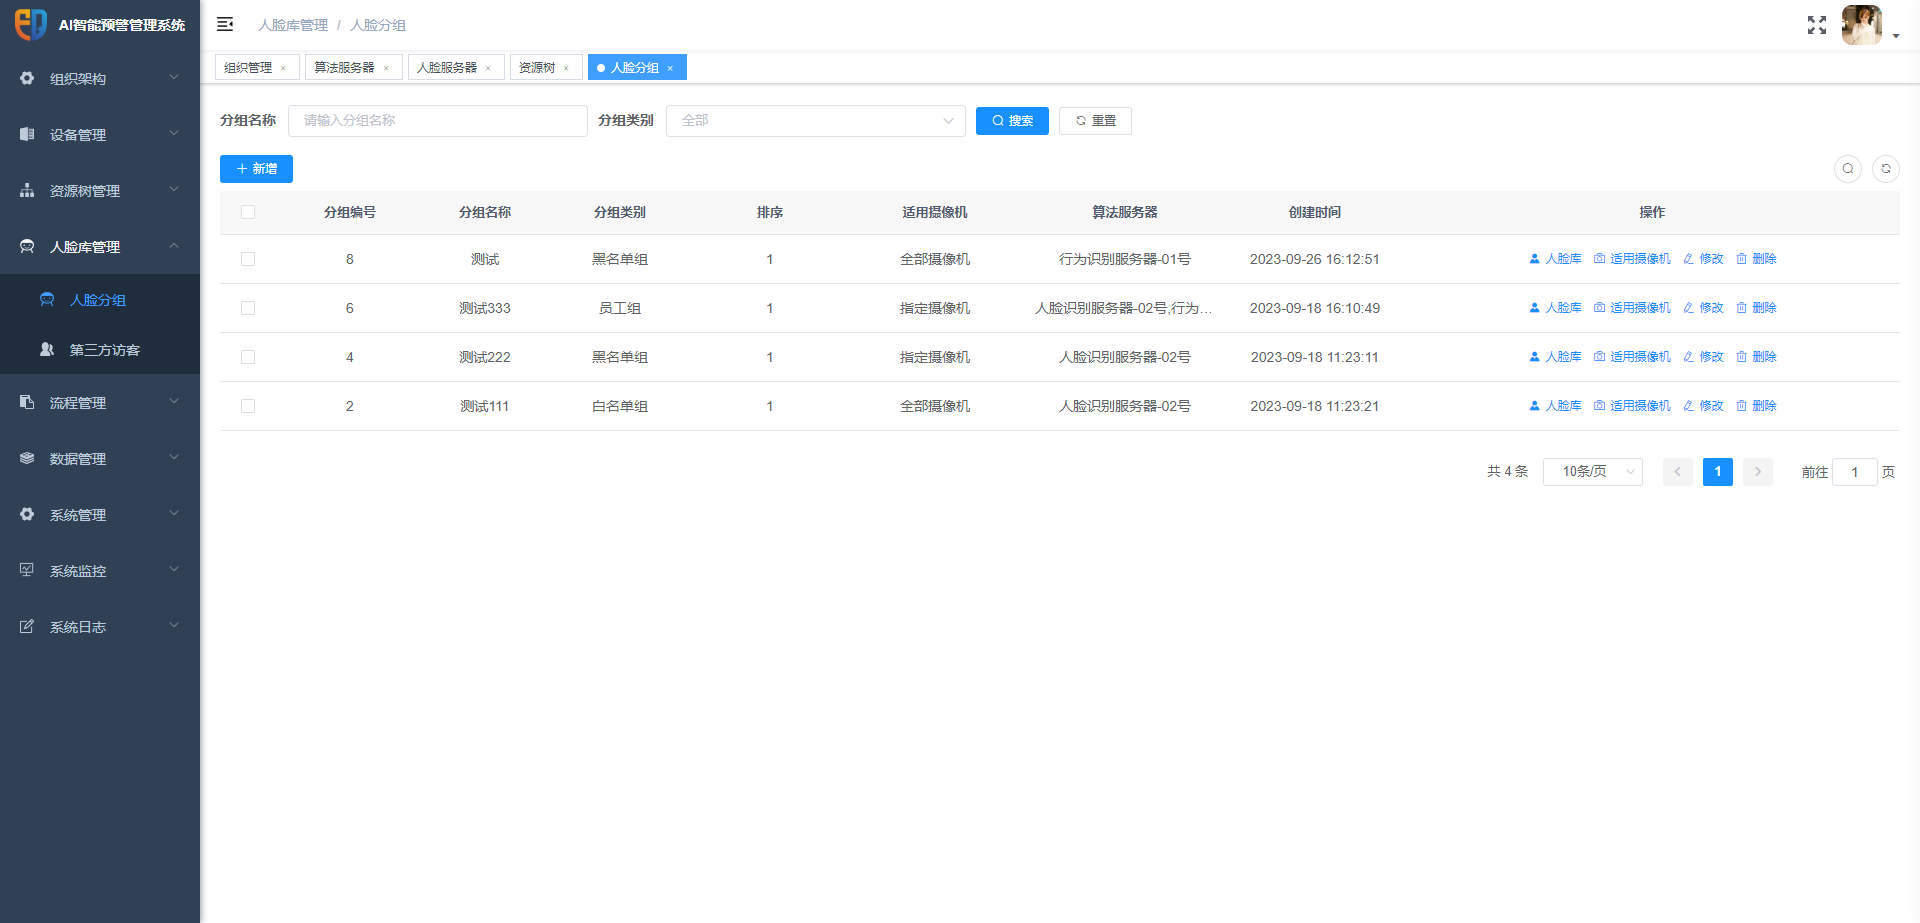Click the data management layers icon
The image size is (1920, 923).
(x=27, y=458)
